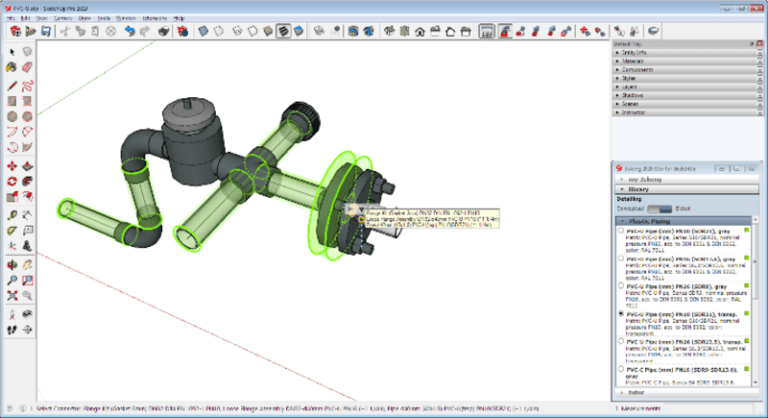This screenshot has width=768, height=418.
Task: Click the Erase circled-X toolbar icon
Action: (111, 31)
